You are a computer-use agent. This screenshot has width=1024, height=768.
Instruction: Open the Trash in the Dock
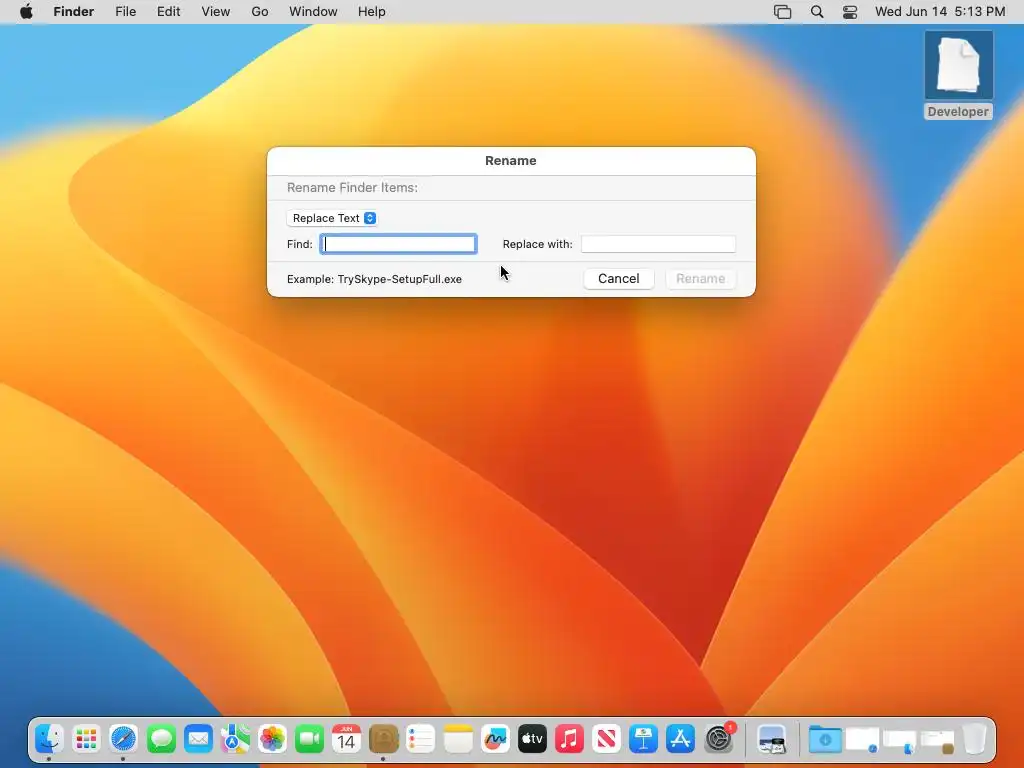point(974,739)
